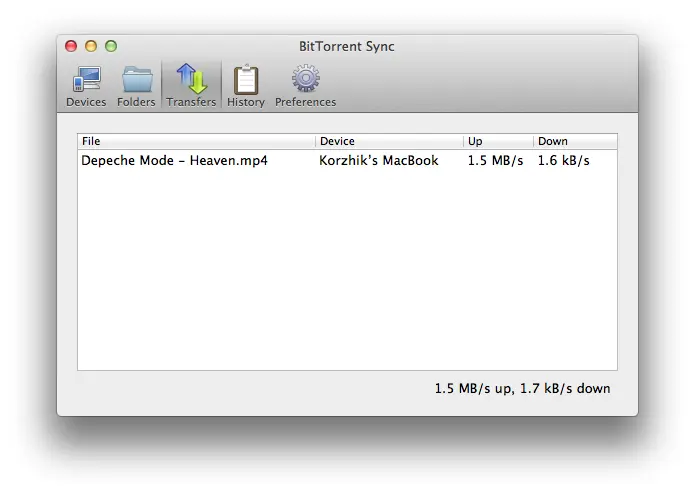695x495 pixels.
Task: Open the History clipboard icon
Action: click(x=246, y=79)
